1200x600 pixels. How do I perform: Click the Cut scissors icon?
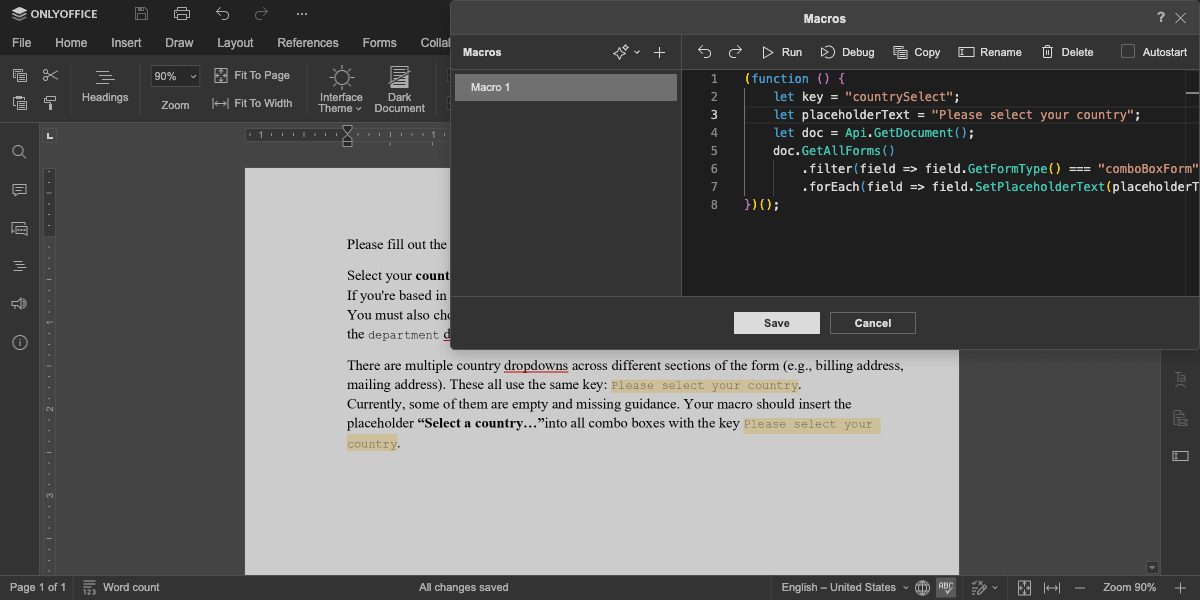tap(51, 75)
